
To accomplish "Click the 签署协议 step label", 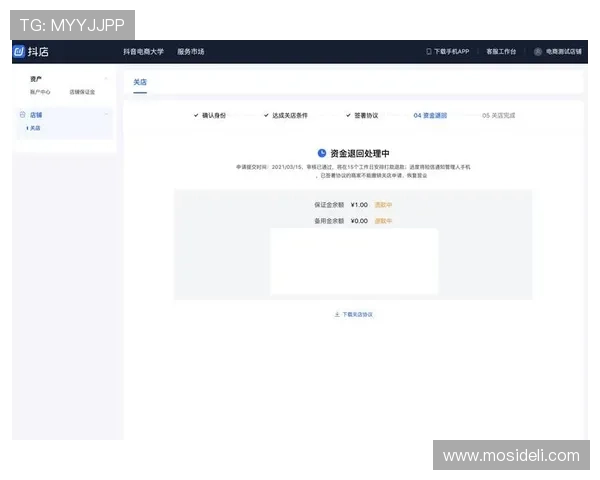I will pyautogui.click(x=366, y=115).
